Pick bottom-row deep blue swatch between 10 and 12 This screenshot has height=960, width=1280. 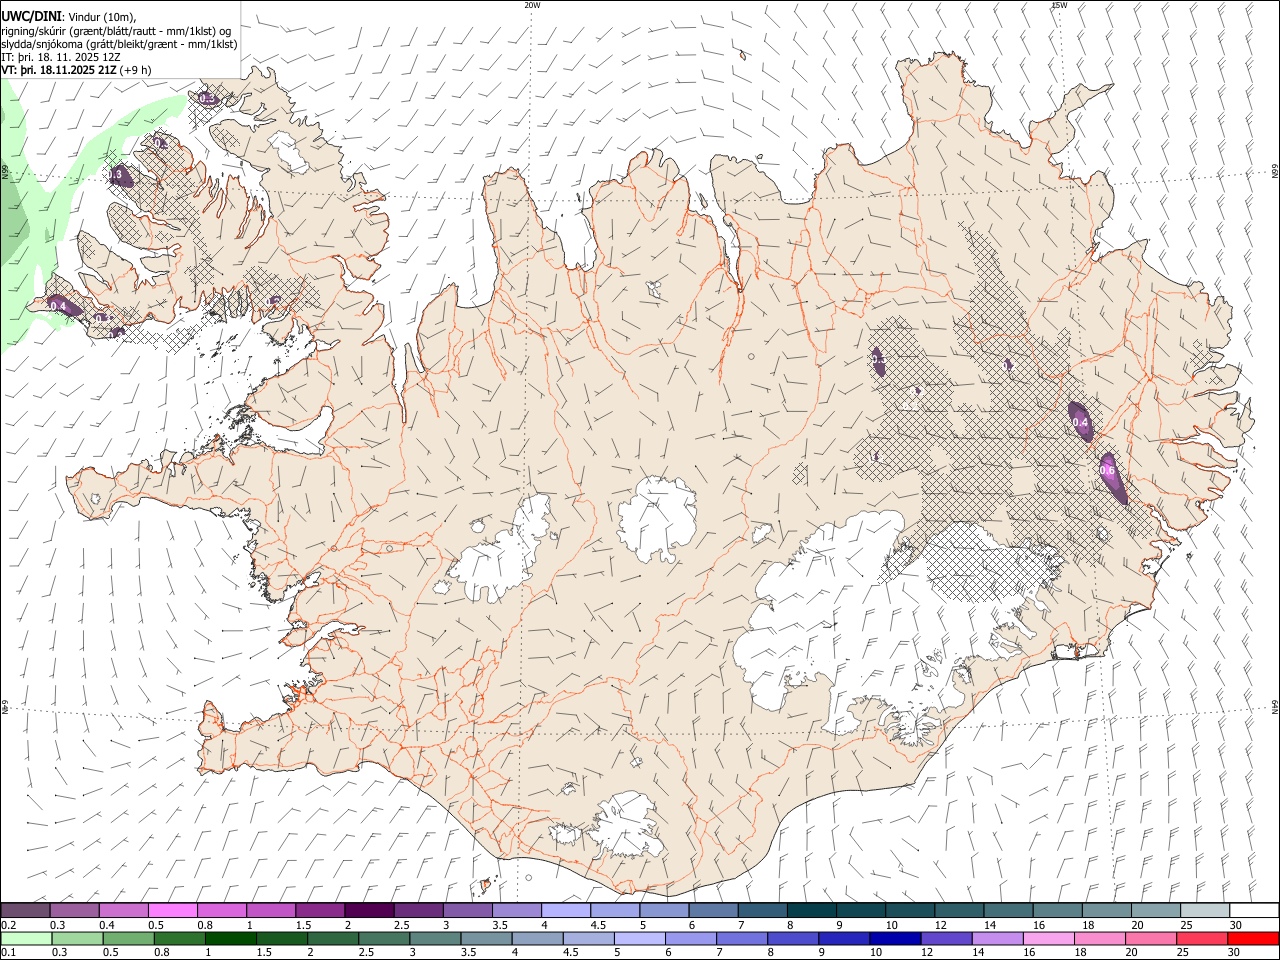897,938
